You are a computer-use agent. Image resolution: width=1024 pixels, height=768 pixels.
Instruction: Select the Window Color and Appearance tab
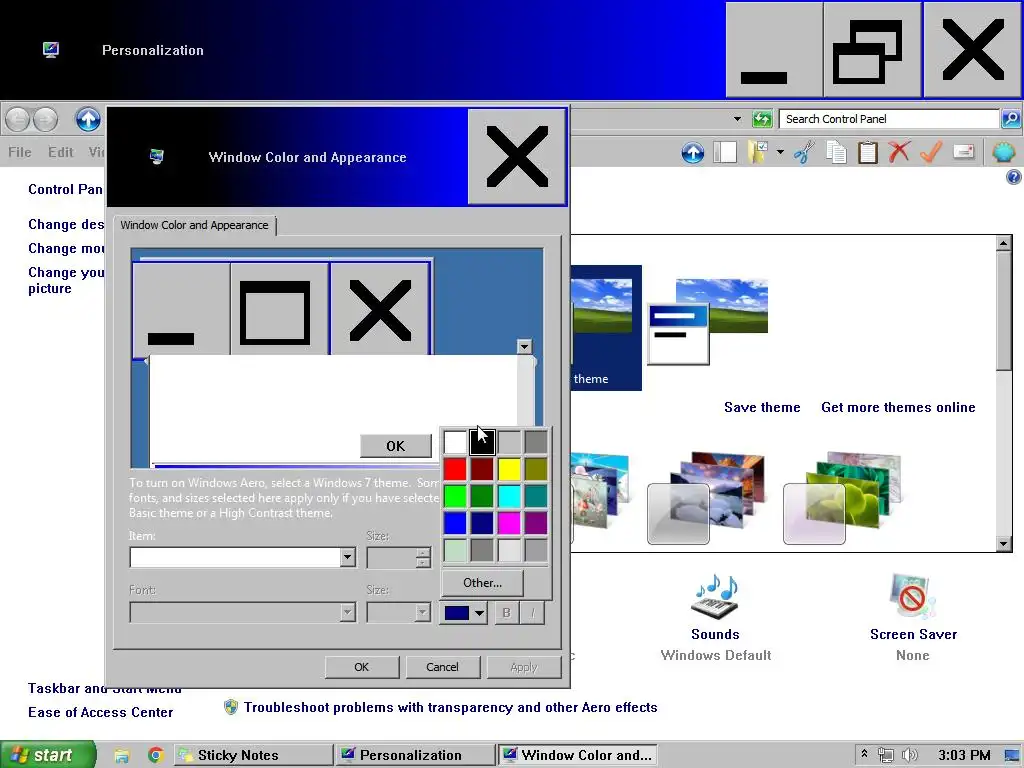pos(195,225)
